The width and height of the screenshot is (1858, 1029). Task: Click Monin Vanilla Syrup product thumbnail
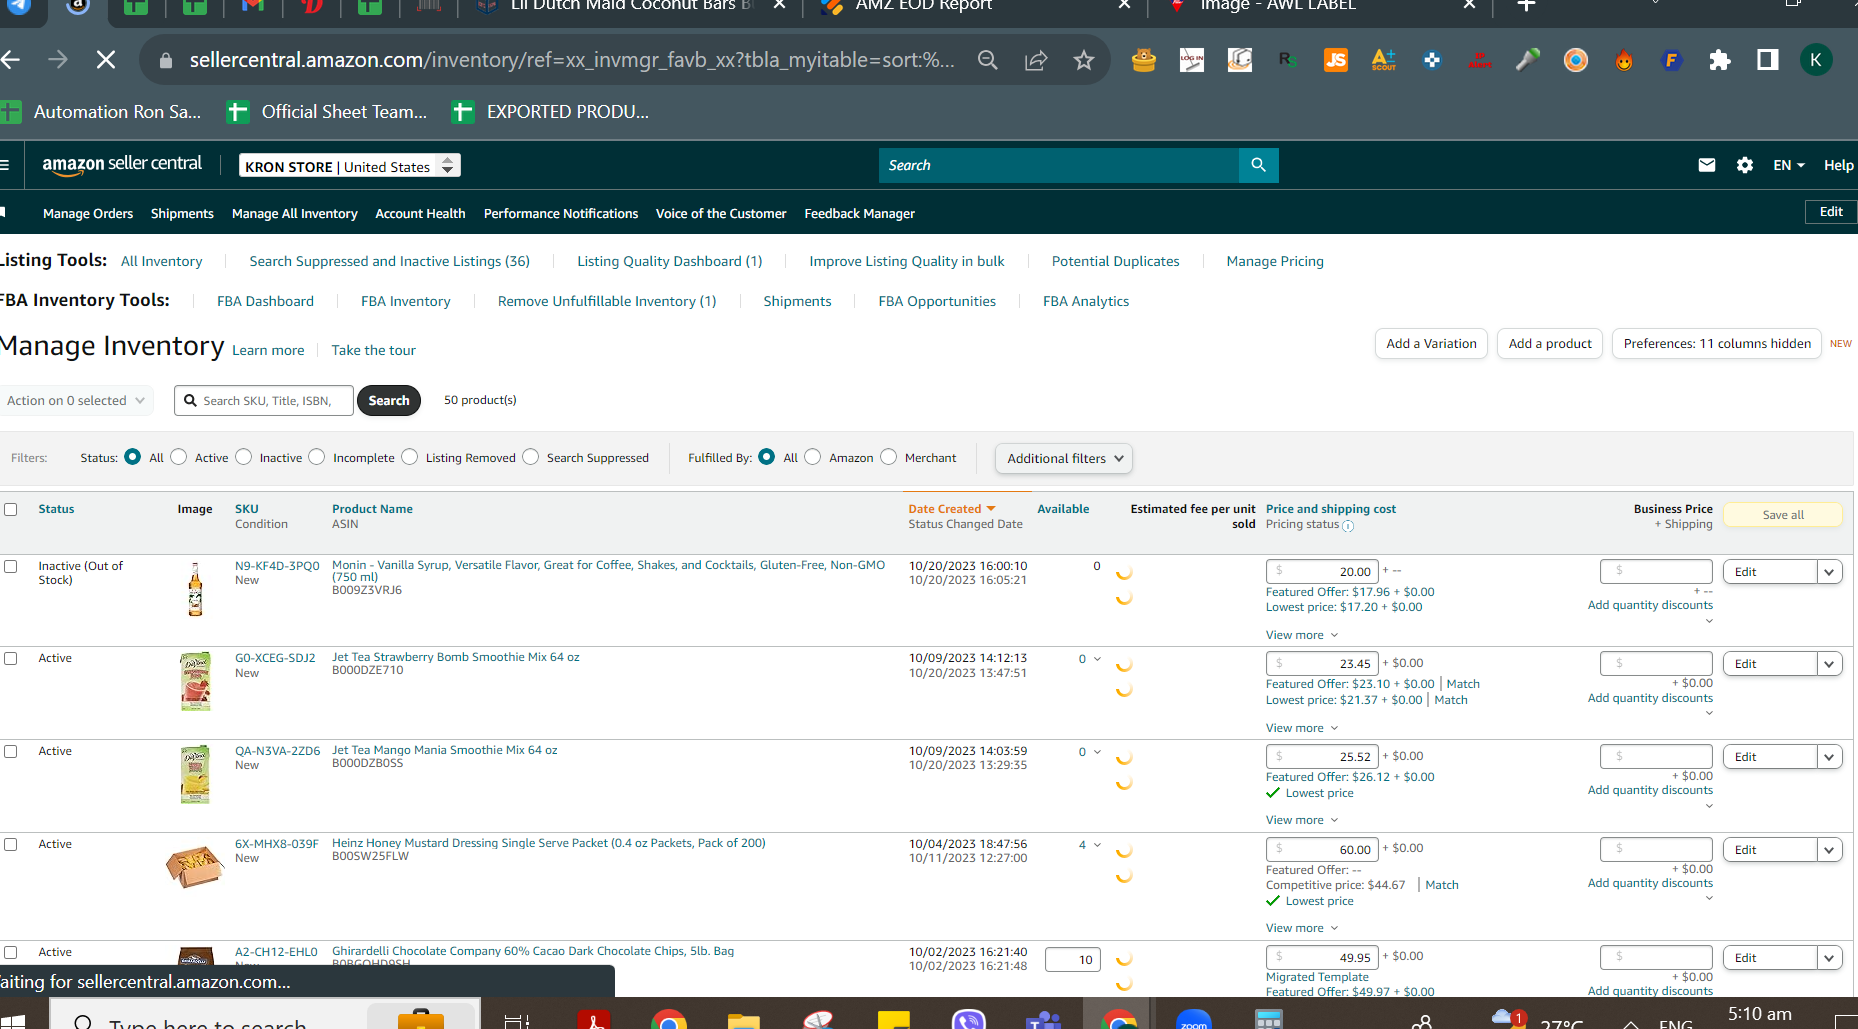click(195, 589)
